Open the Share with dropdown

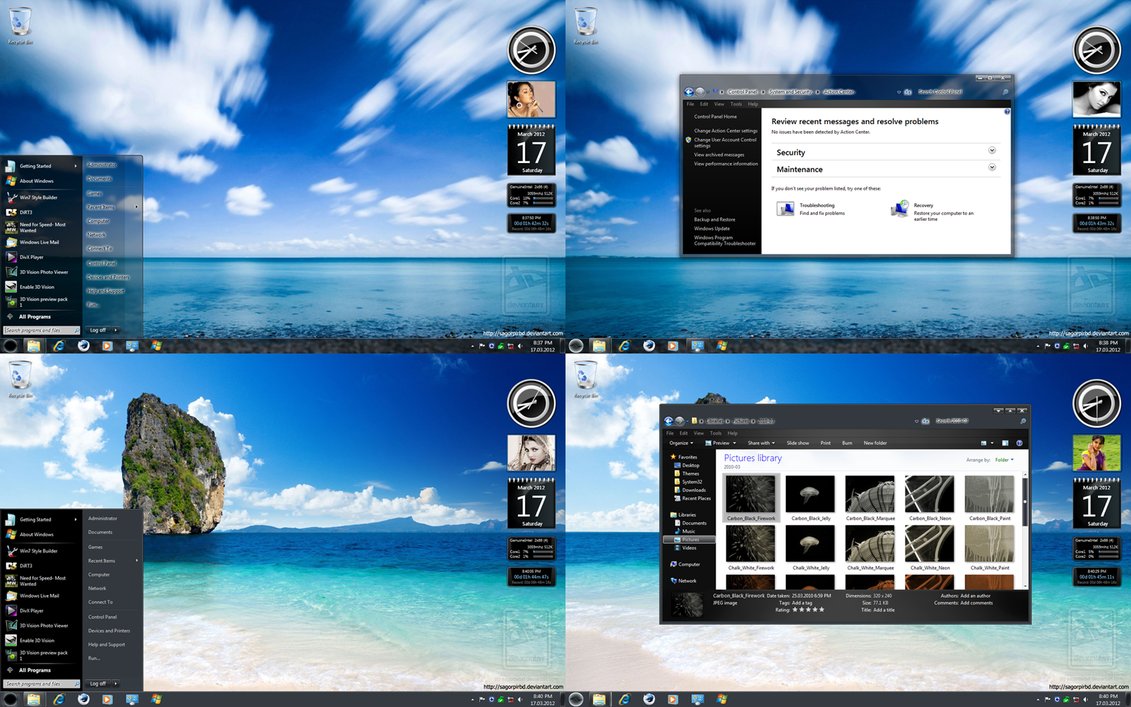[x=760, y=442]
